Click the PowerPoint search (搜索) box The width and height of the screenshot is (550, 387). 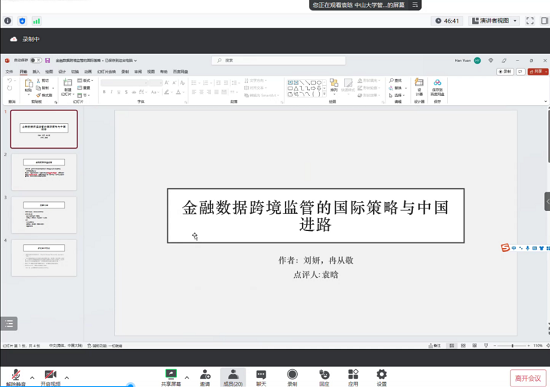[279, 60]
